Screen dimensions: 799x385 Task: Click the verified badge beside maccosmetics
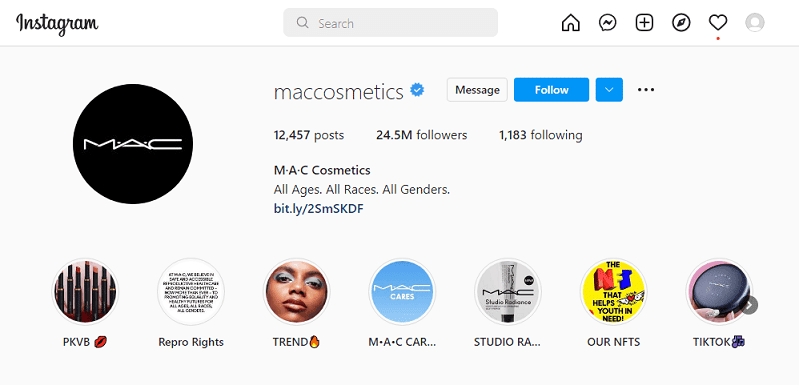[x=418, y=91]
